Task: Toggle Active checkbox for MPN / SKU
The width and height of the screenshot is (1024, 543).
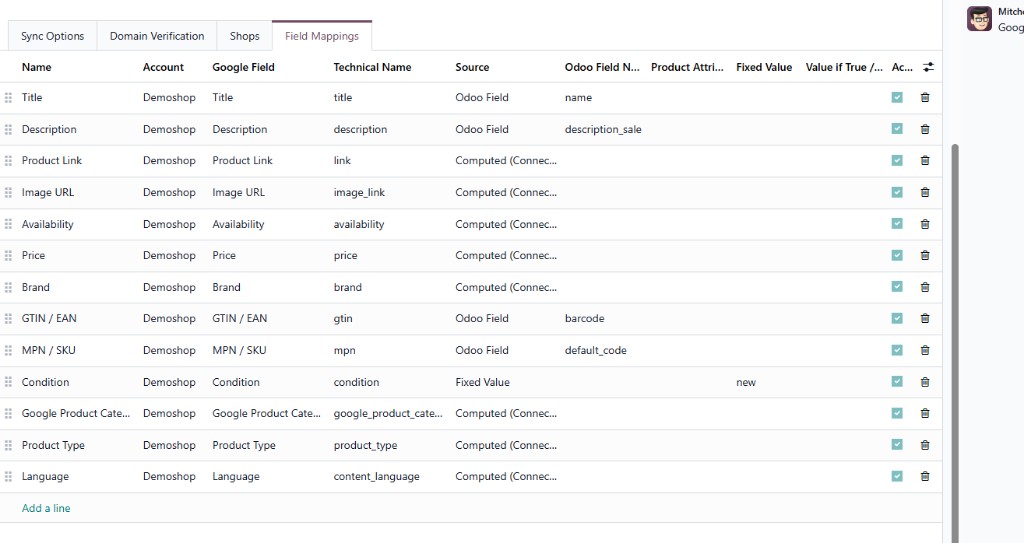Action: coord(897,350)
